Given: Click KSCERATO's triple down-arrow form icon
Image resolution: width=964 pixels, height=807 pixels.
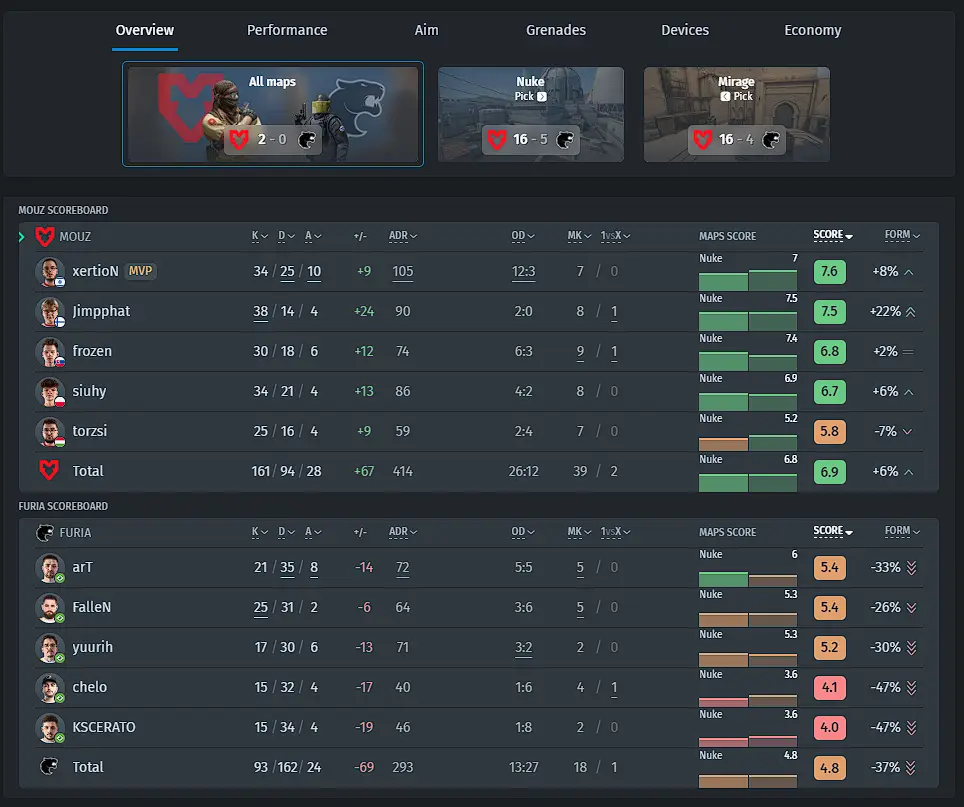Looking at the screenshot, I should 911,727.
